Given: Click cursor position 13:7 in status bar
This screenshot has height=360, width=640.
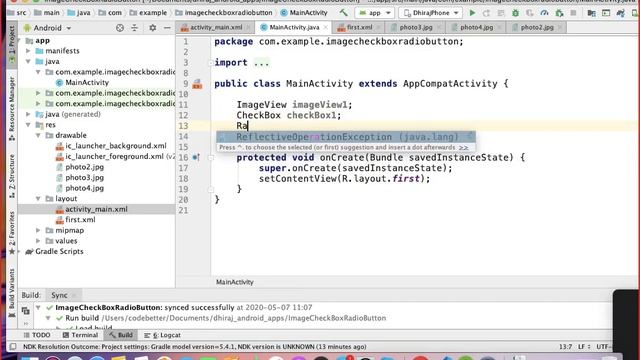Looking at the screenshot, I should (565, 347).
